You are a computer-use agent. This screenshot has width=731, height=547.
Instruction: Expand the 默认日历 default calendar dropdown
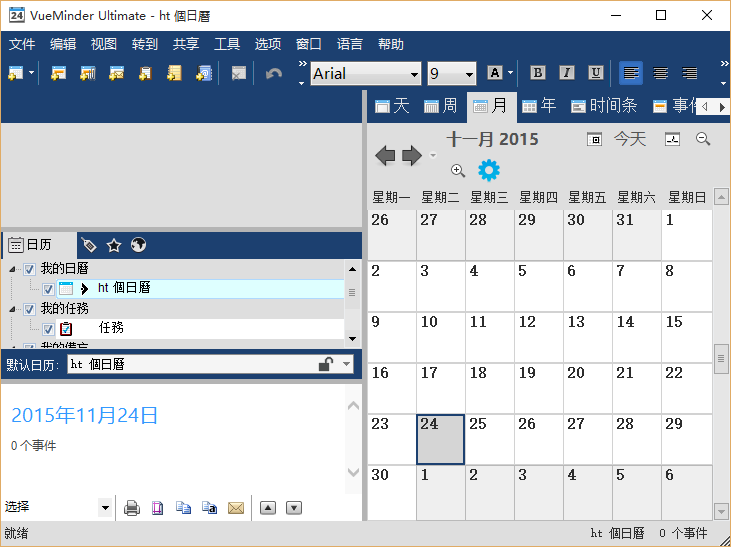click(346, 364)
